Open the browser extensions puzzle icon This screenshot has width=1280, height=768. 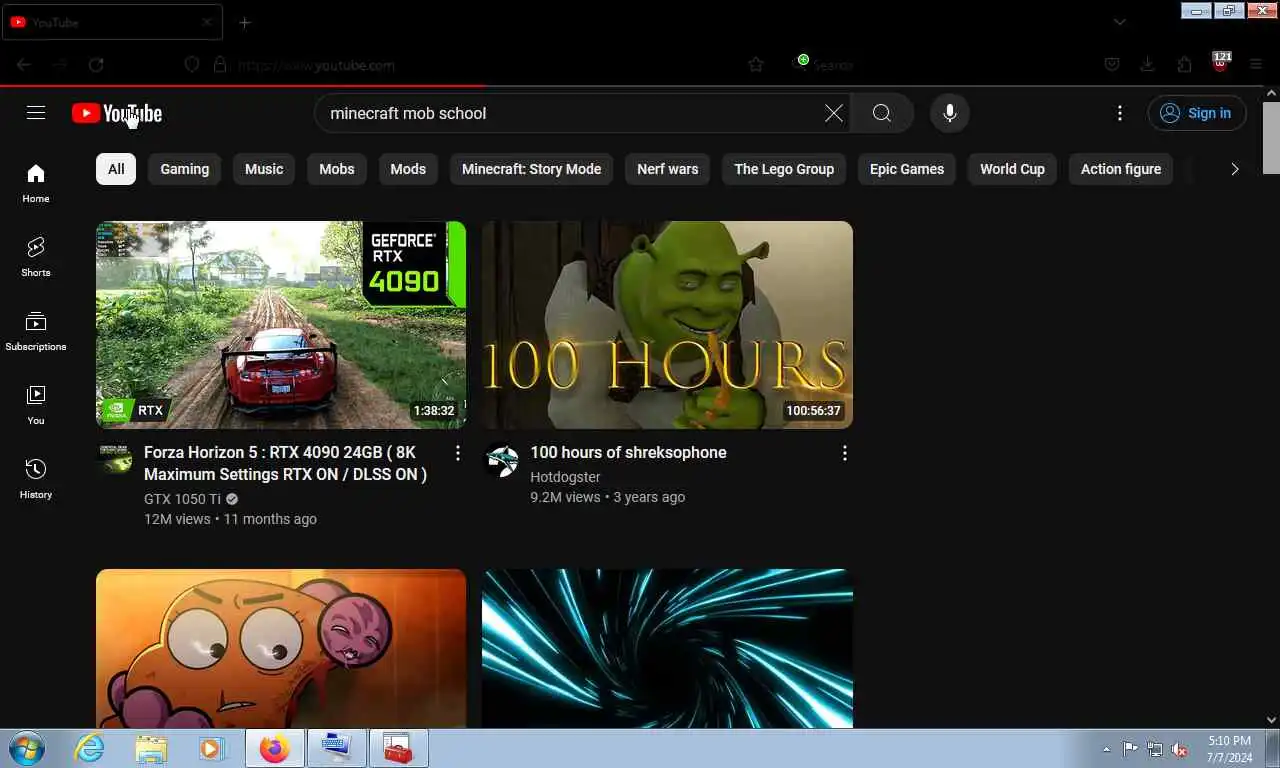1184,65
